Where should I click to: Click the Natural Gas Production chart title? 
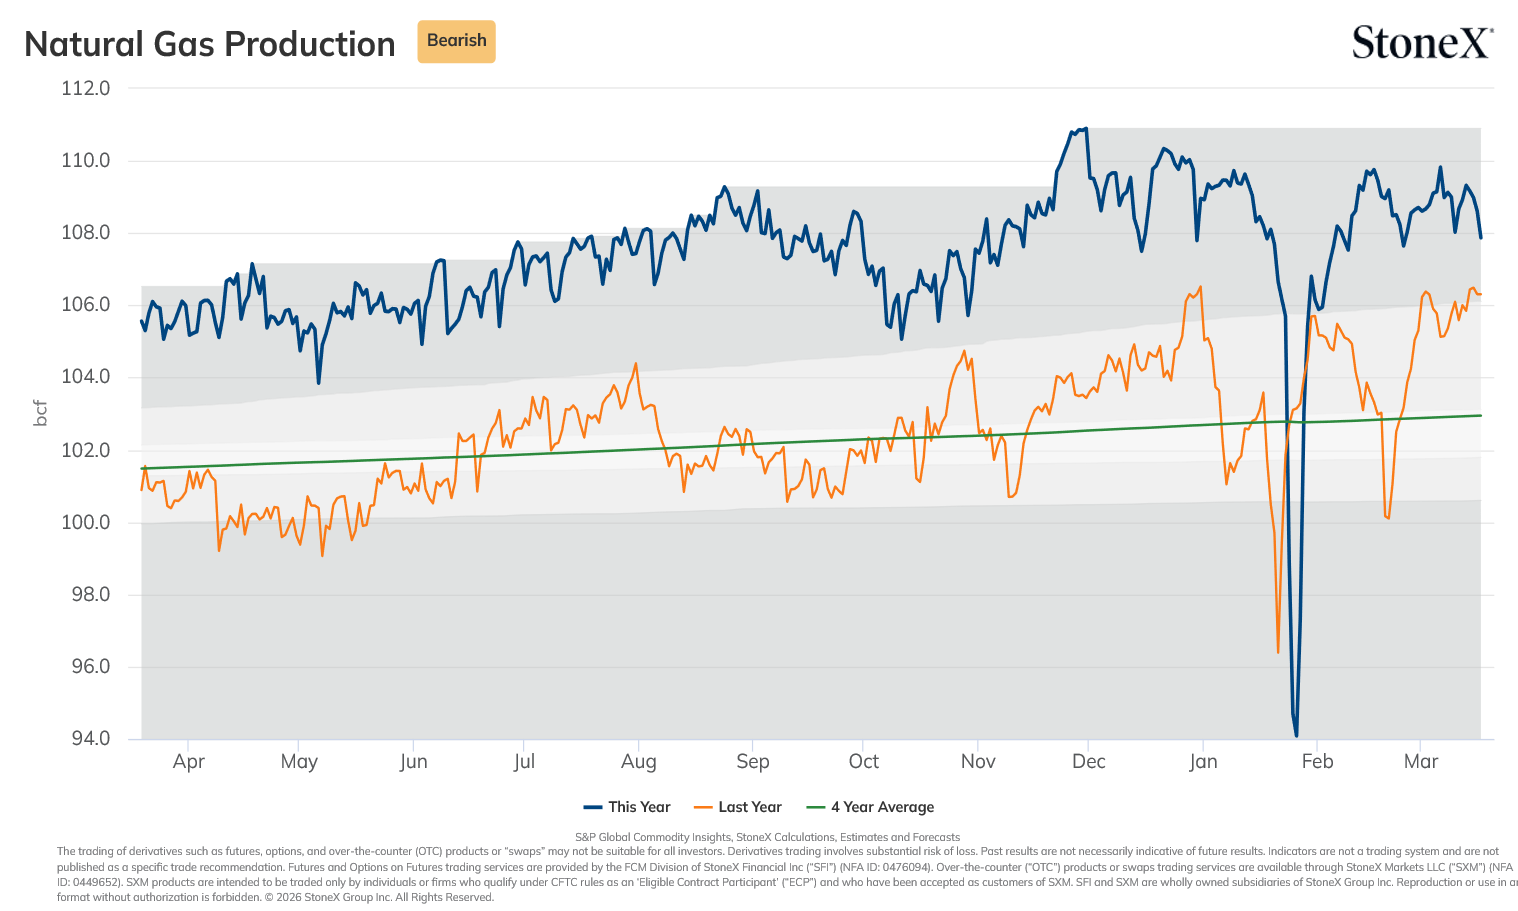pos(210,44)
